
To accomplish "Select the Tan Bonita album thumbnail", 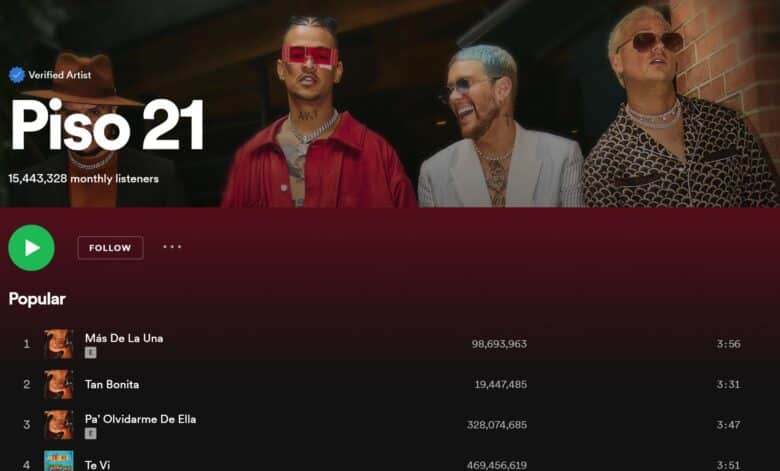I will tap(59, 384).
